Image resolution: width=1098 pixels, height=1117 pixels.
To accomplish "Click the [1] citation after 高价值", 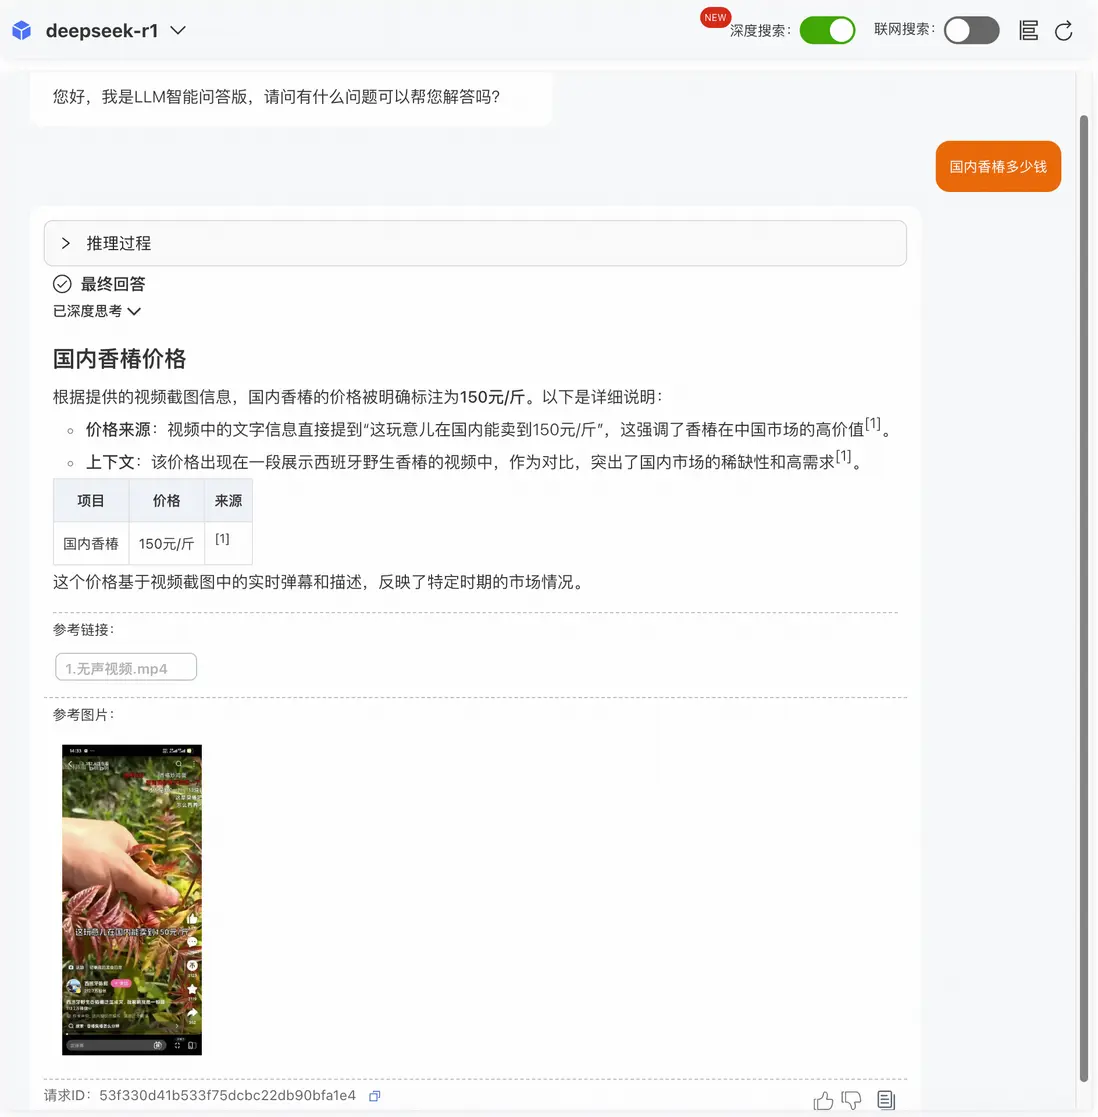I will (x=873, y=424).
